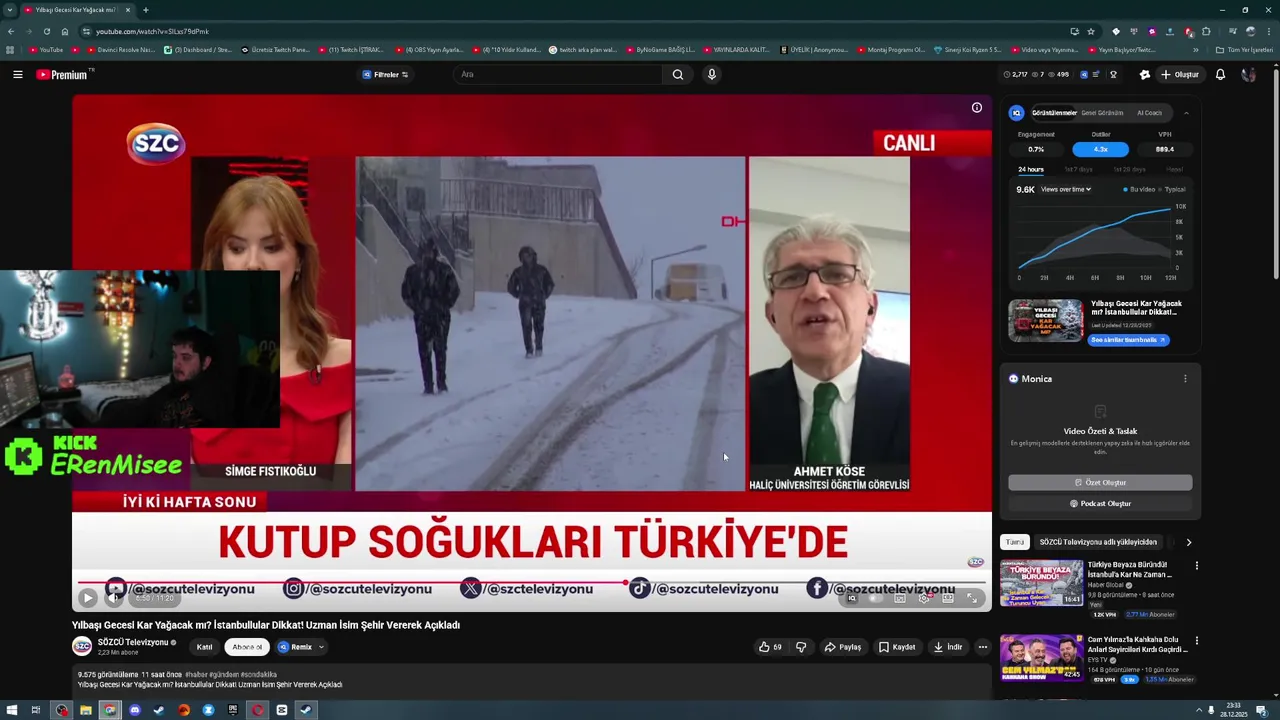Show hidden system tray icons
Image resolution: width=1280 pixels, height=720 pixels.
[1199, 710]
